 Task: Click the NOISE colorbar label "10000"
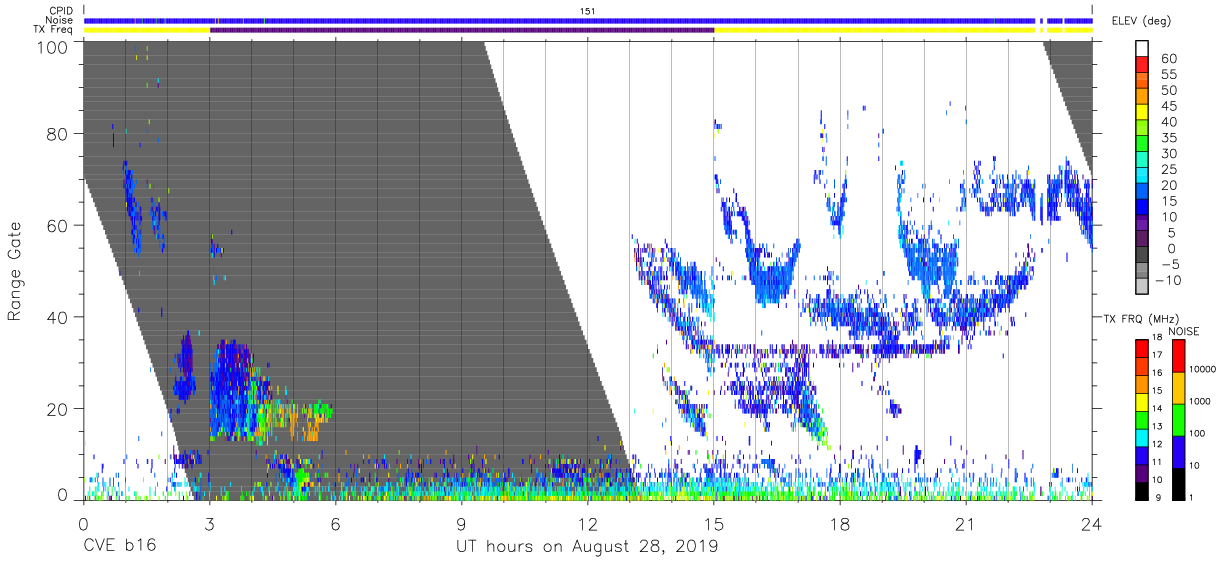(1205, 369)
